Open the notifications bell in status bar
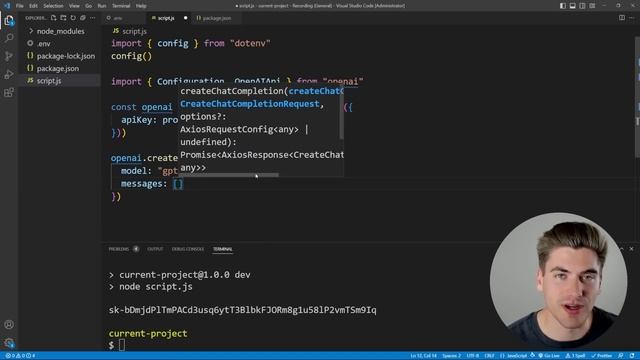Image resolution: width=640 pixels, height=360 pixels. (632, 356)
